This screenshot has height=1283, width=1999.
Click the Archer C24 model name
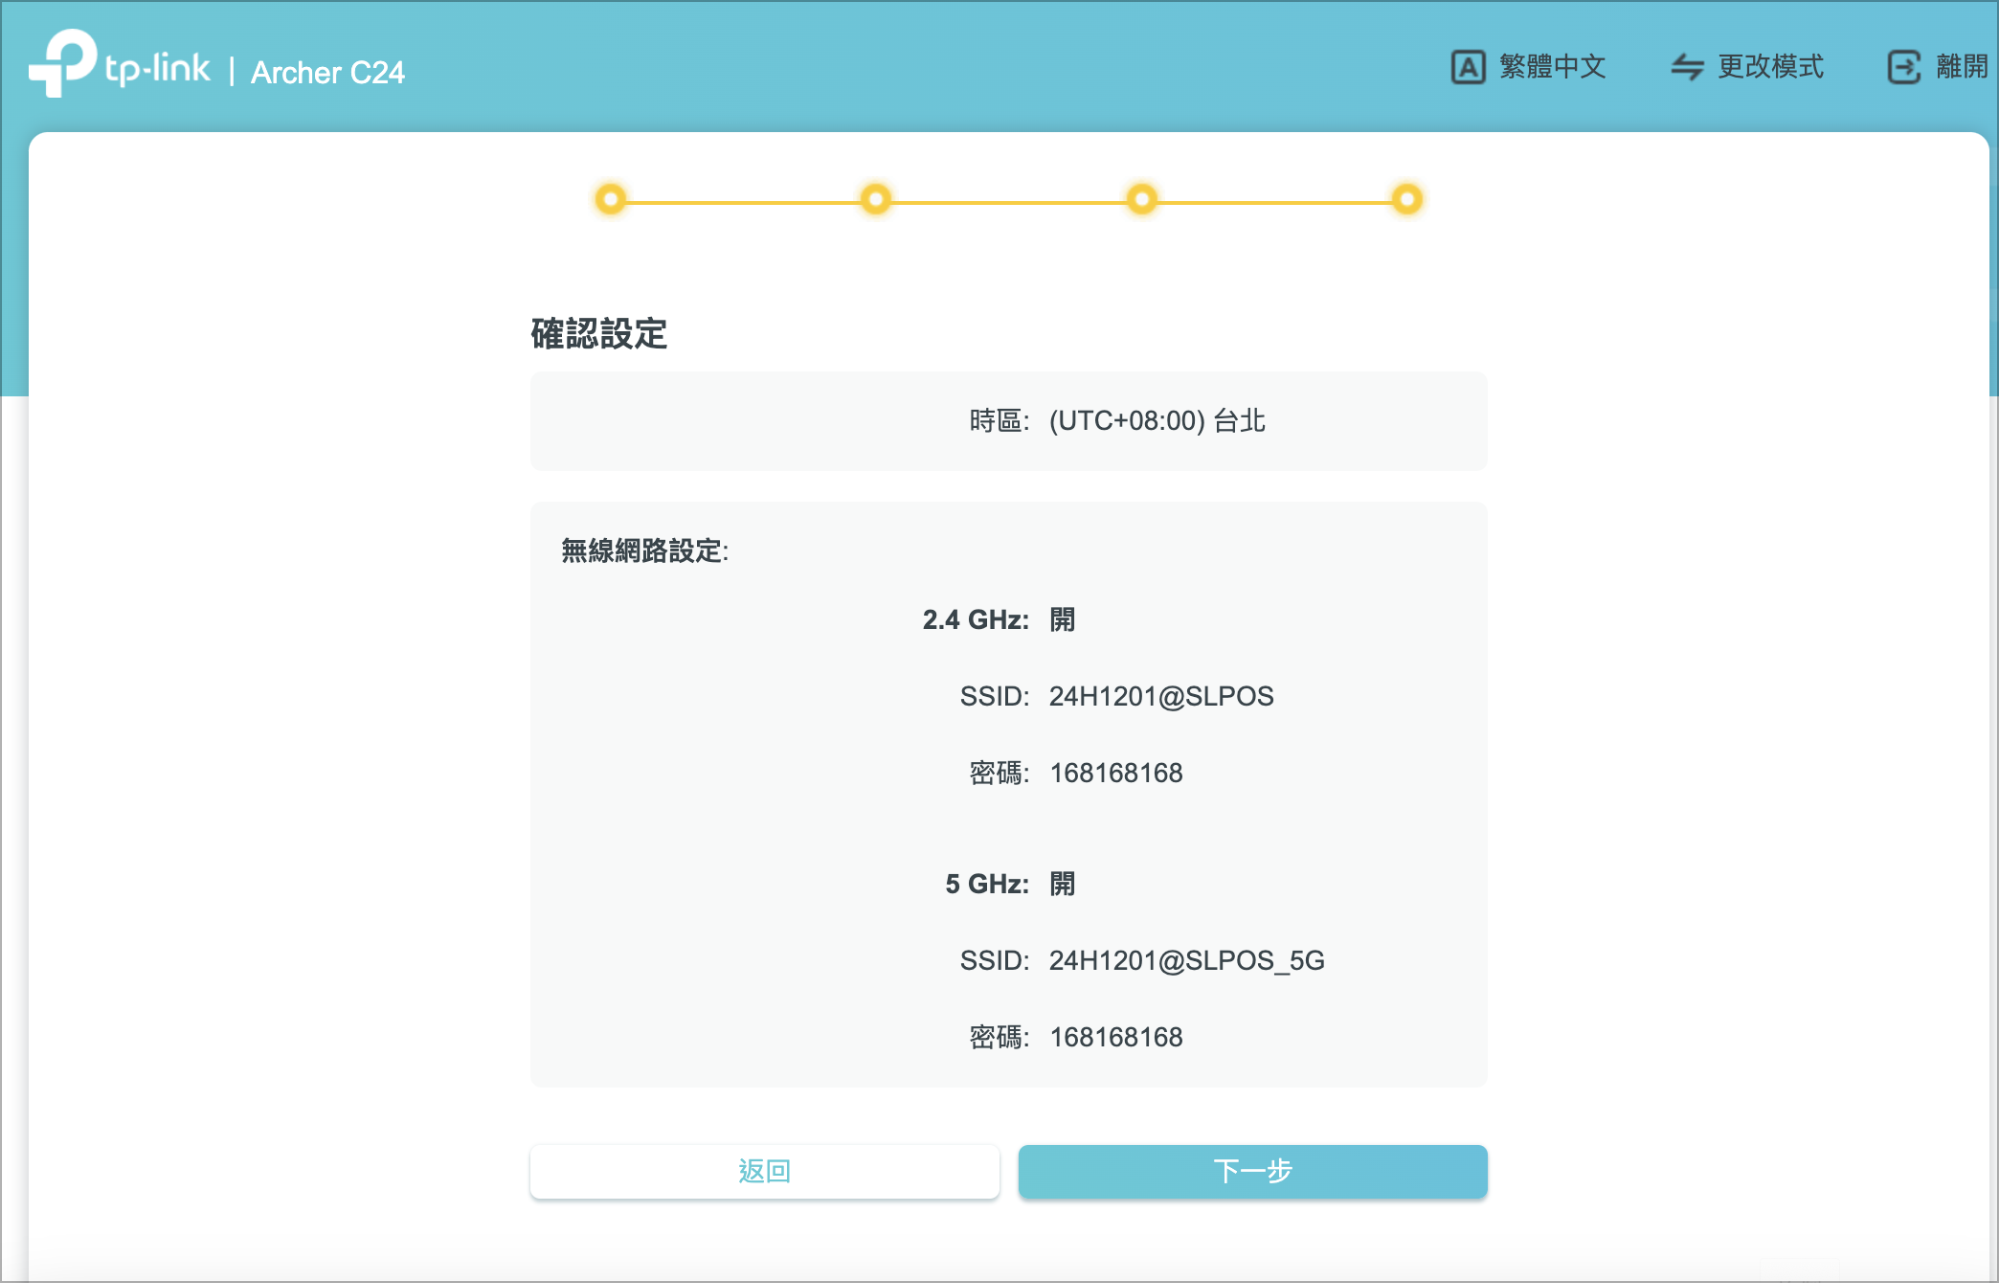tap(328, 72)
